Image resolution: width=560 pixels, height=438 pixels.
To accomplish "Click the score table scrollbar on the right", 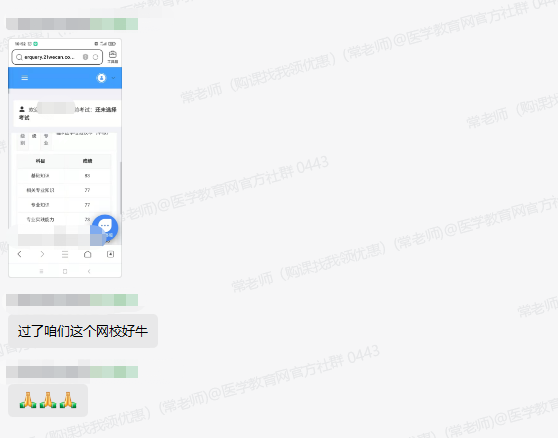I will click(121, 189).
